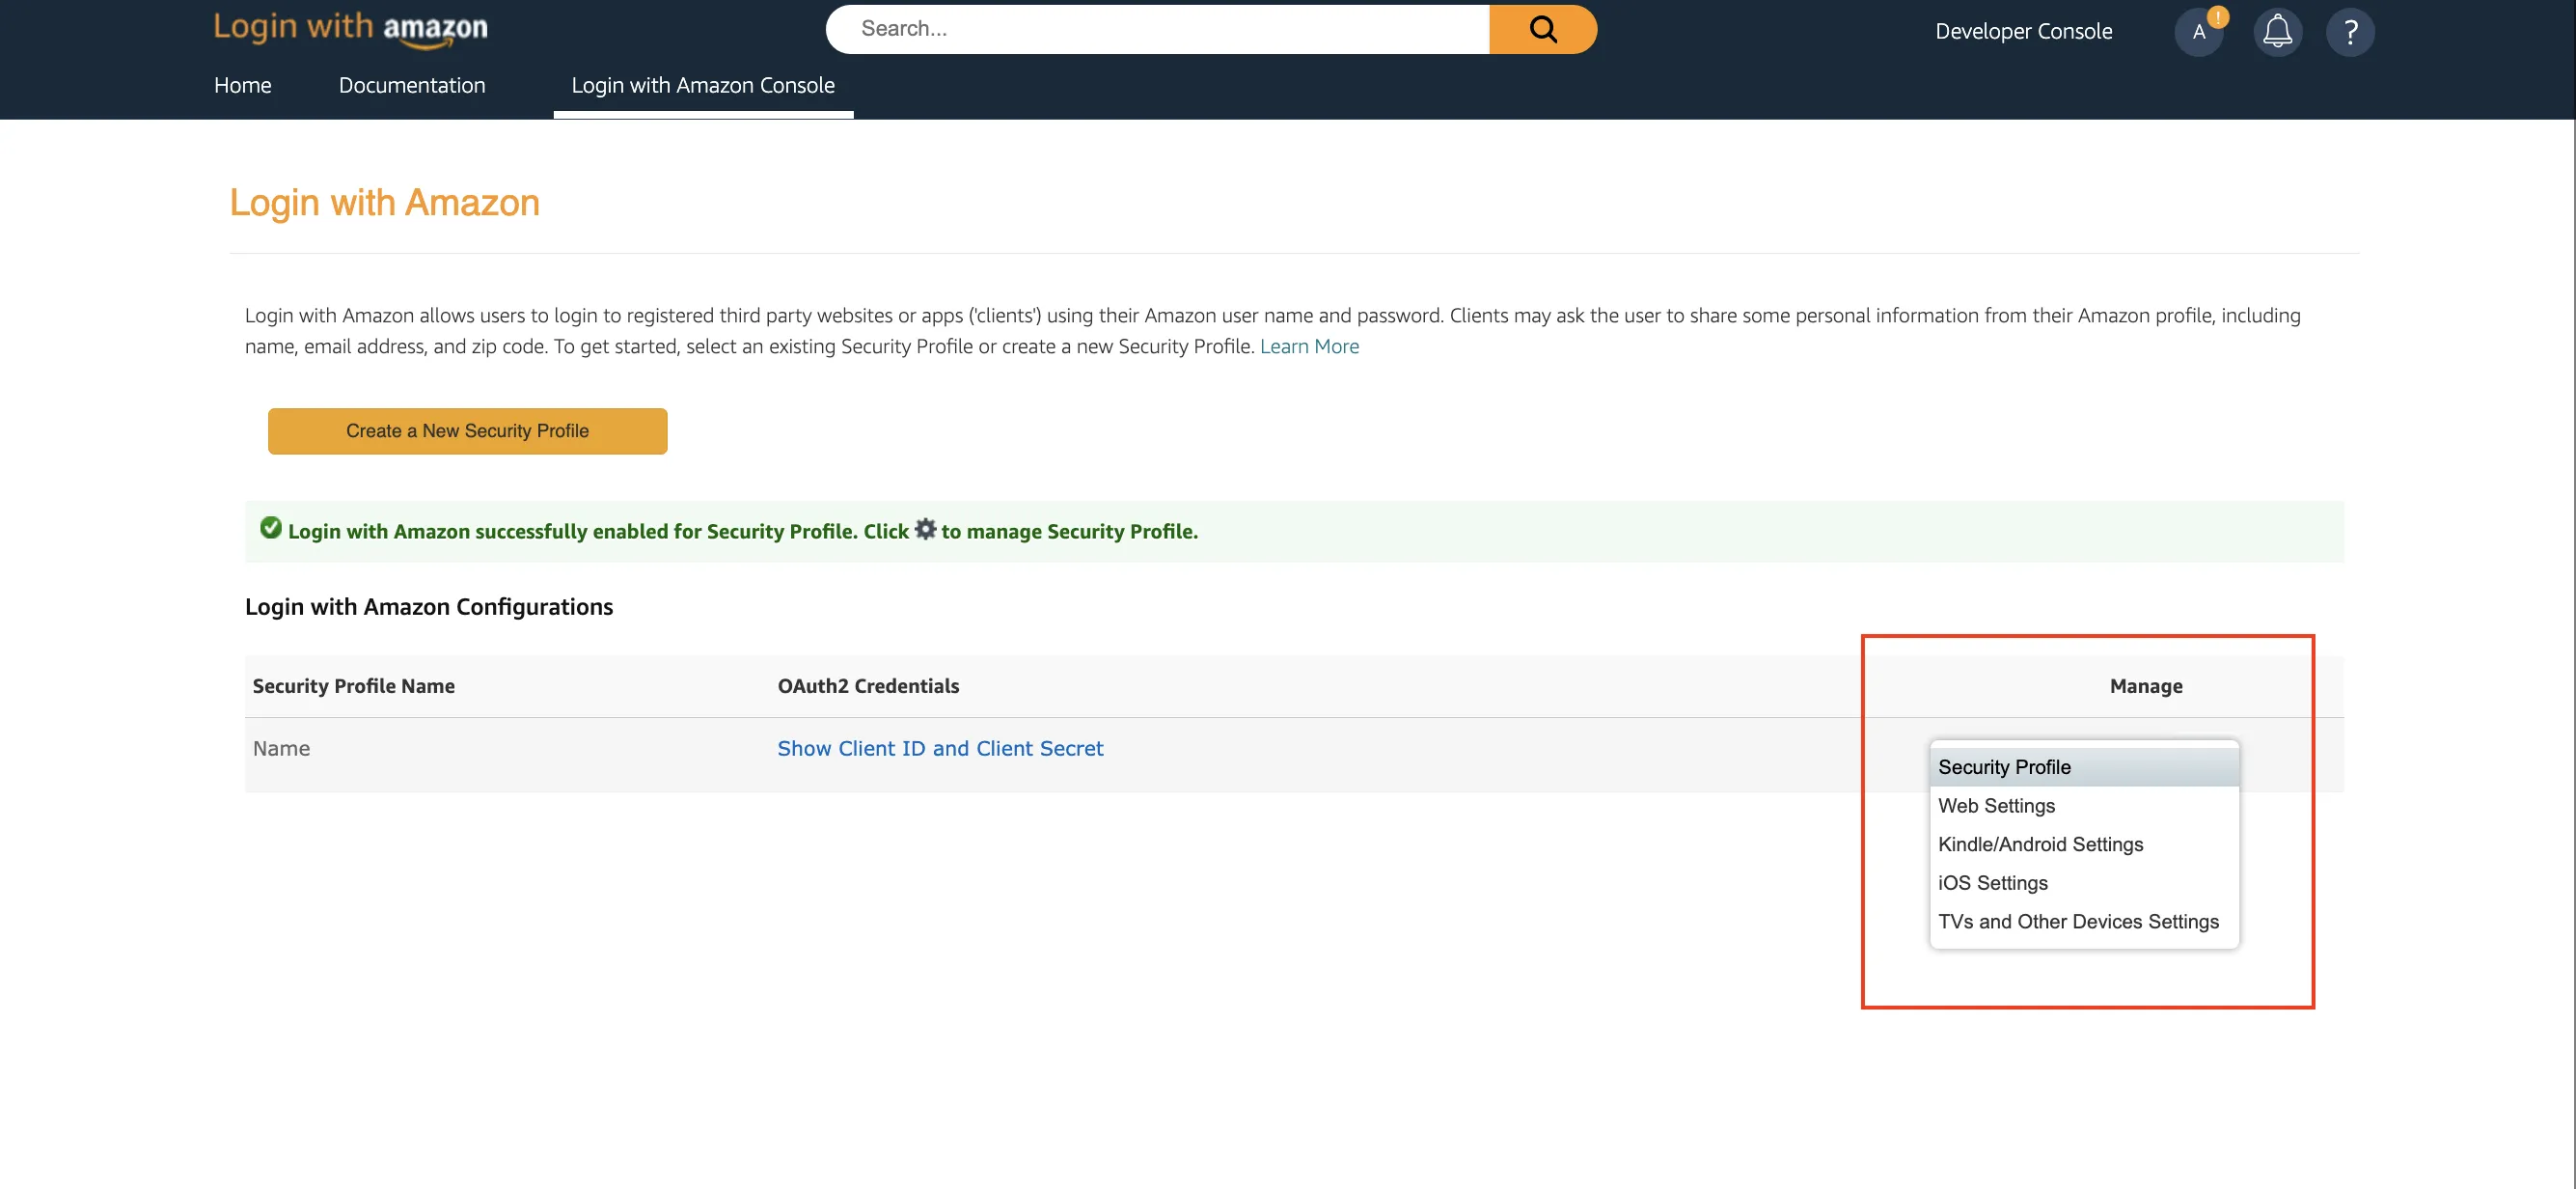Choose Kindle/Android Settings option
Screen dimensions: 2576x1189
(x=2040, y=844)
